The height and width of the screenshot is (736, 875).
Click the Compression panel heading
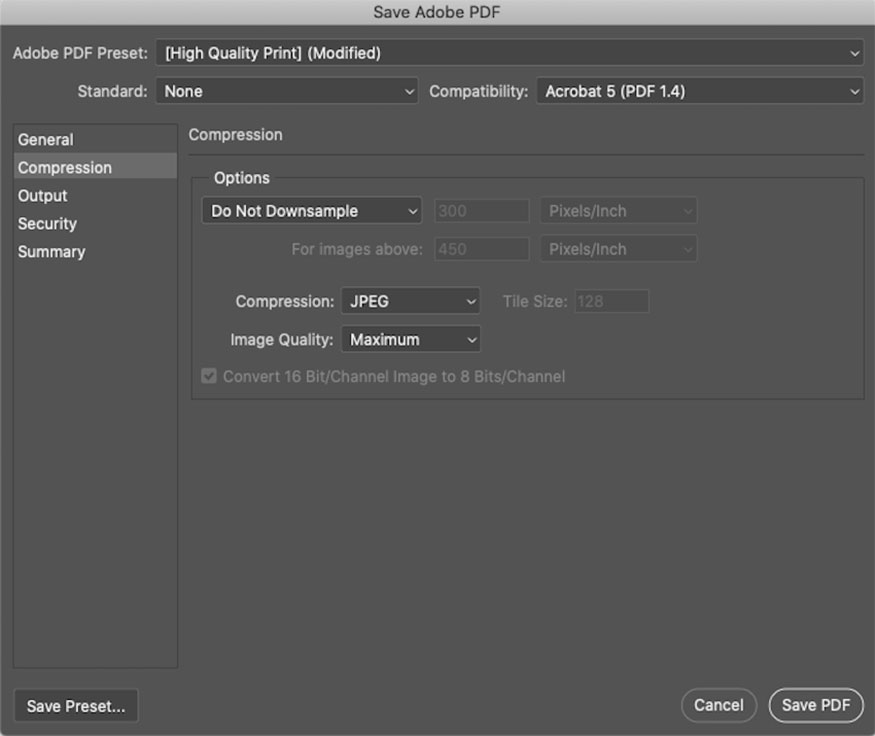(235, 135)
